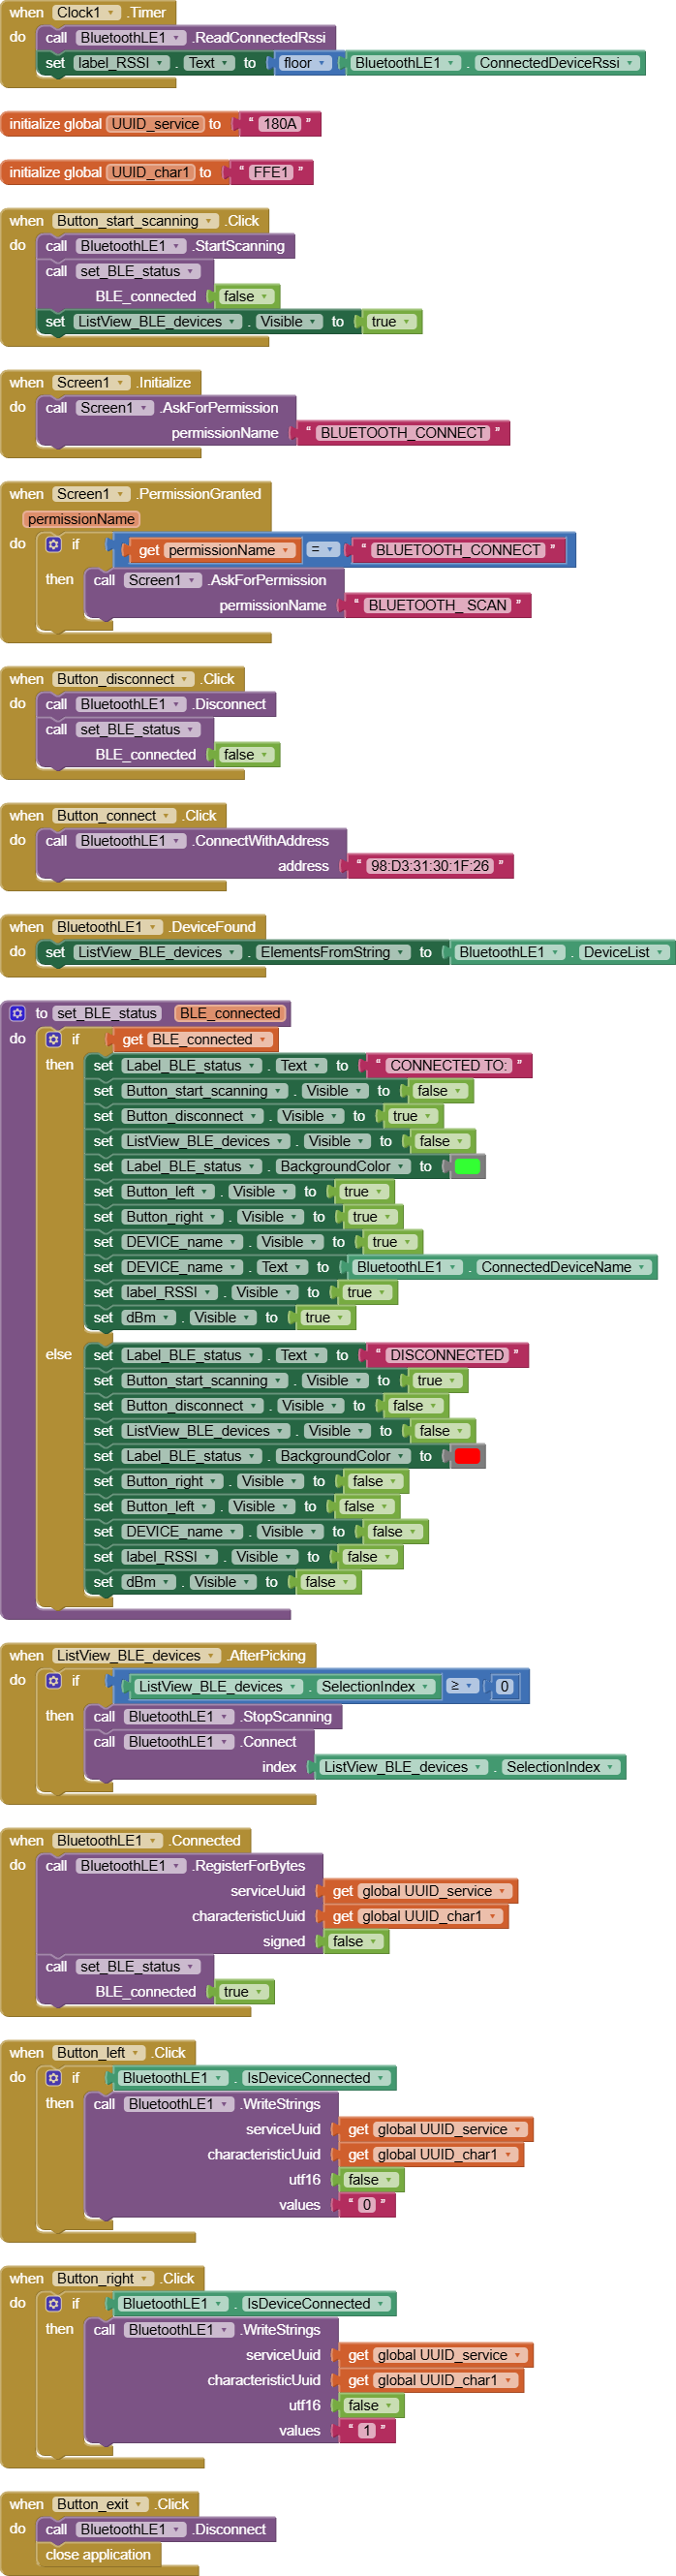
Task: Select the close application block
Action: (x=98, y=2554)
